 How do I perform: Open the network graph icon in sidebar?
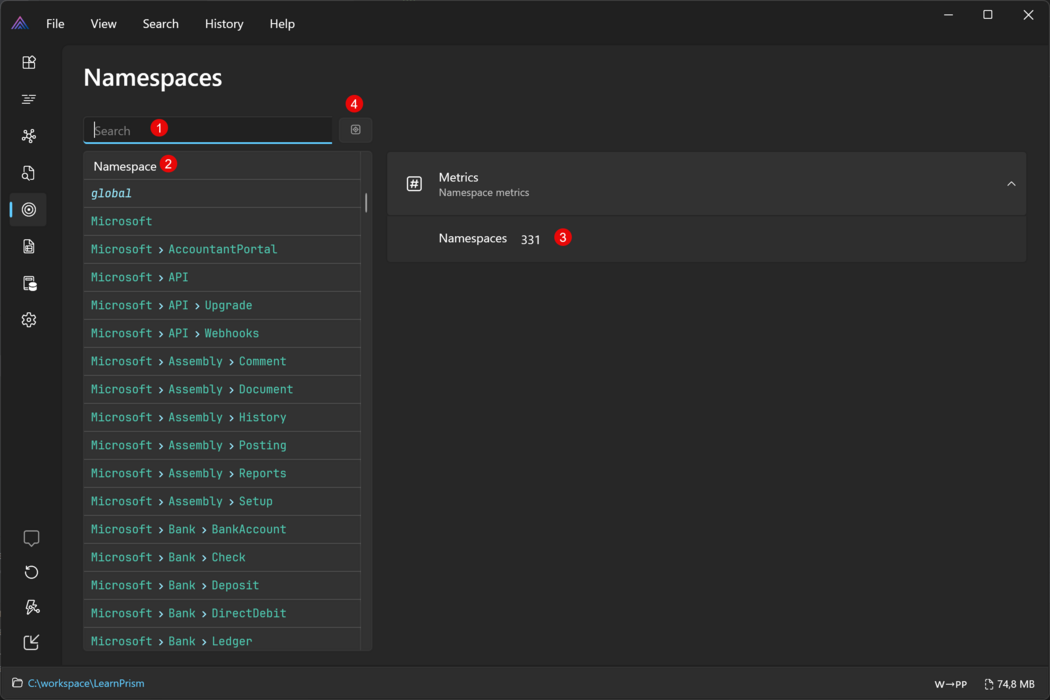(x=29, y=136)
